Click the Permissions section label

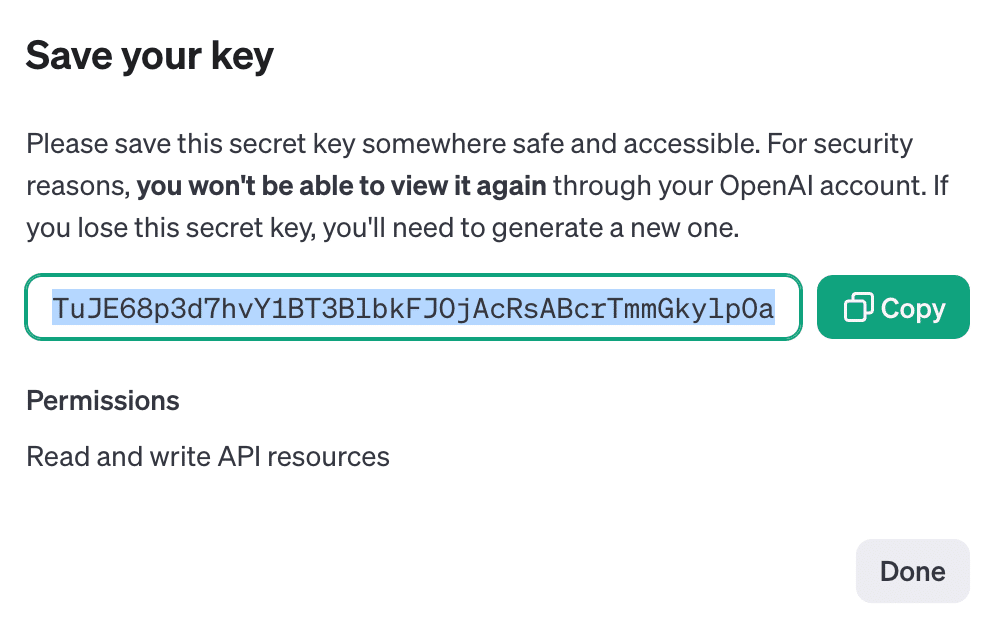[103, 401]
